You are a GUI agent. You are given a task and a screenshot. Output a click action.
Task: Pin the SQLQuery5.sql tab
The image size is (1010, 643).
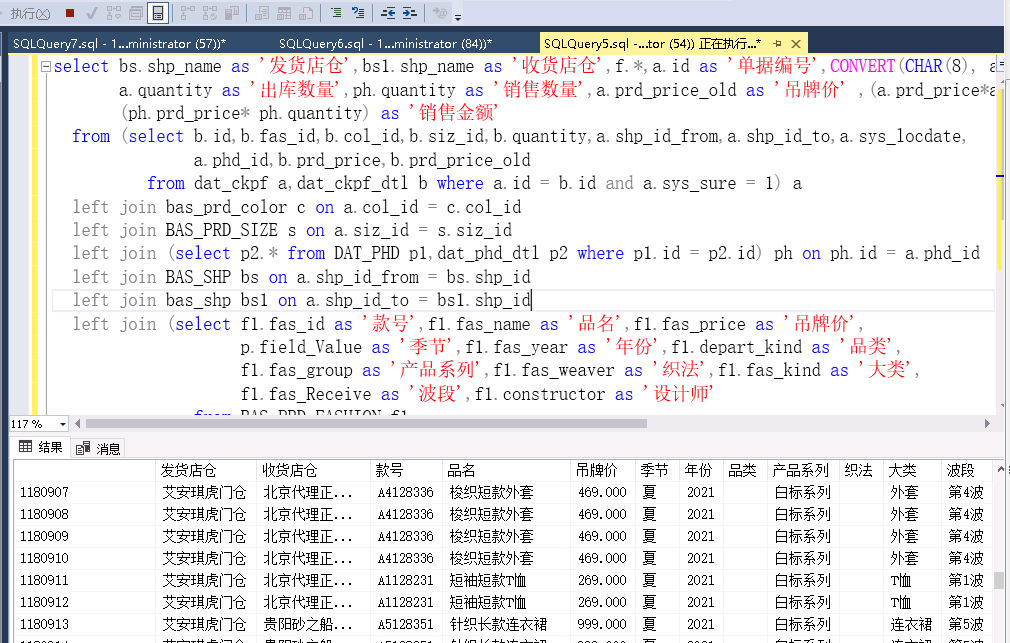tap(777, 44)
